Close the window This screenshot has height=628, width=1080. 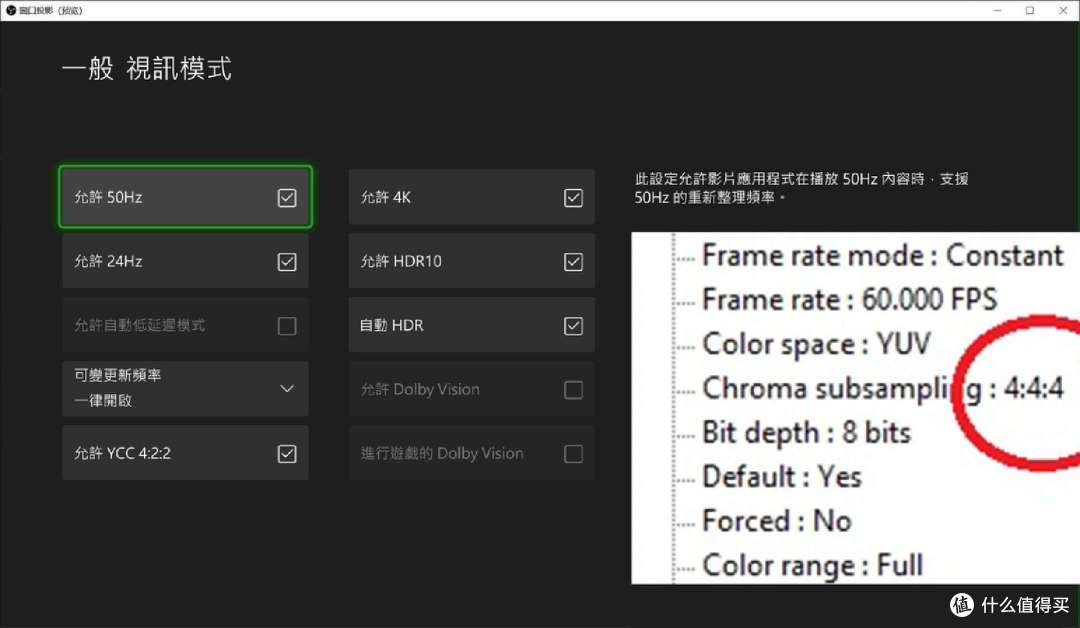1063,10
